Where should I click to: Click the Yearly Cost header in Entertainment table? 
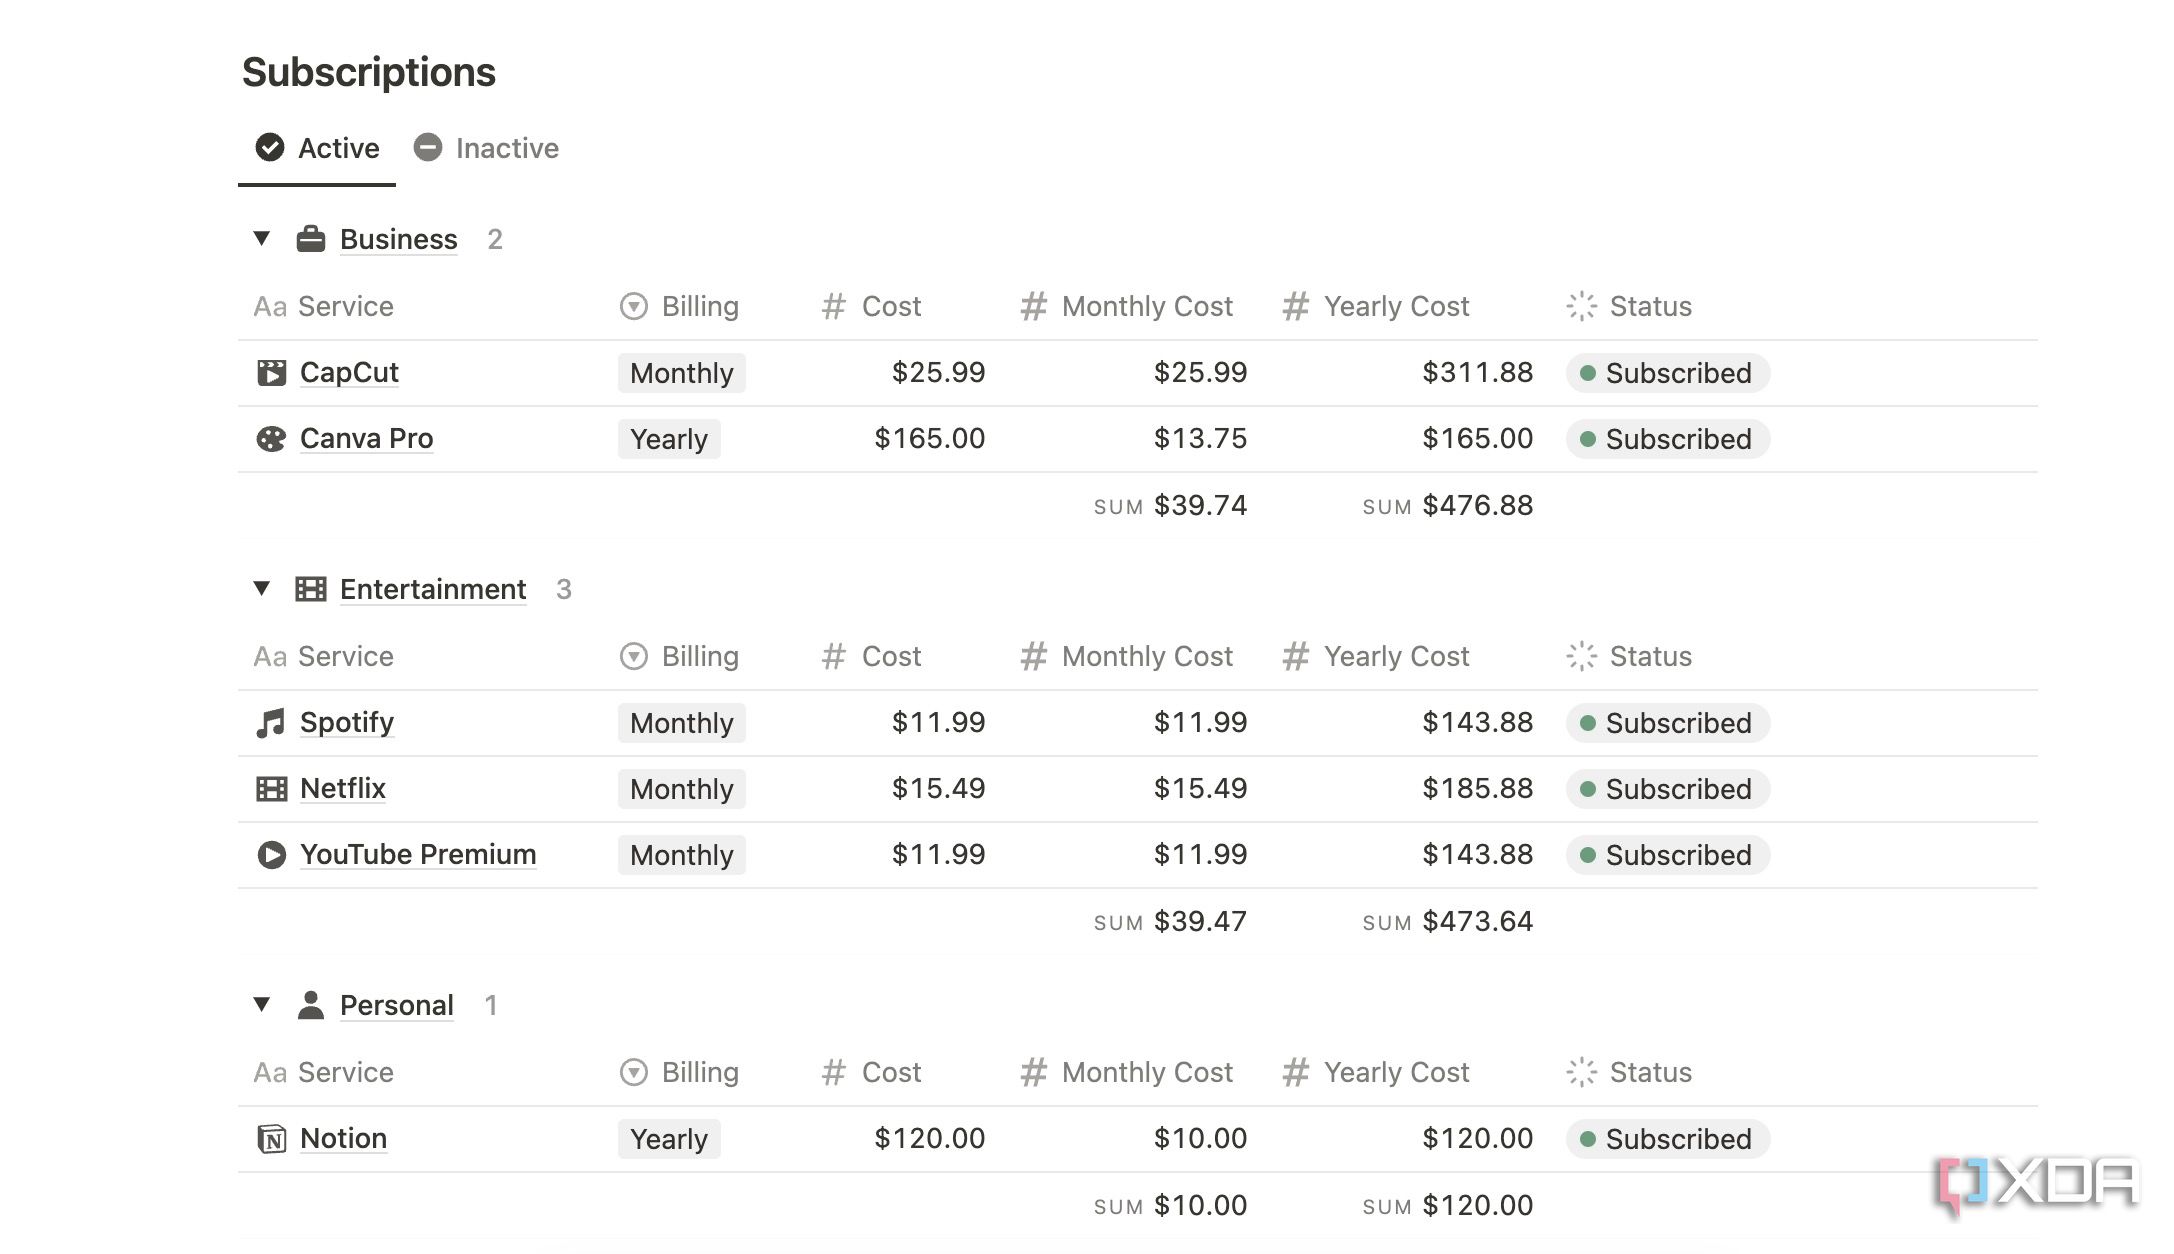1376,656
